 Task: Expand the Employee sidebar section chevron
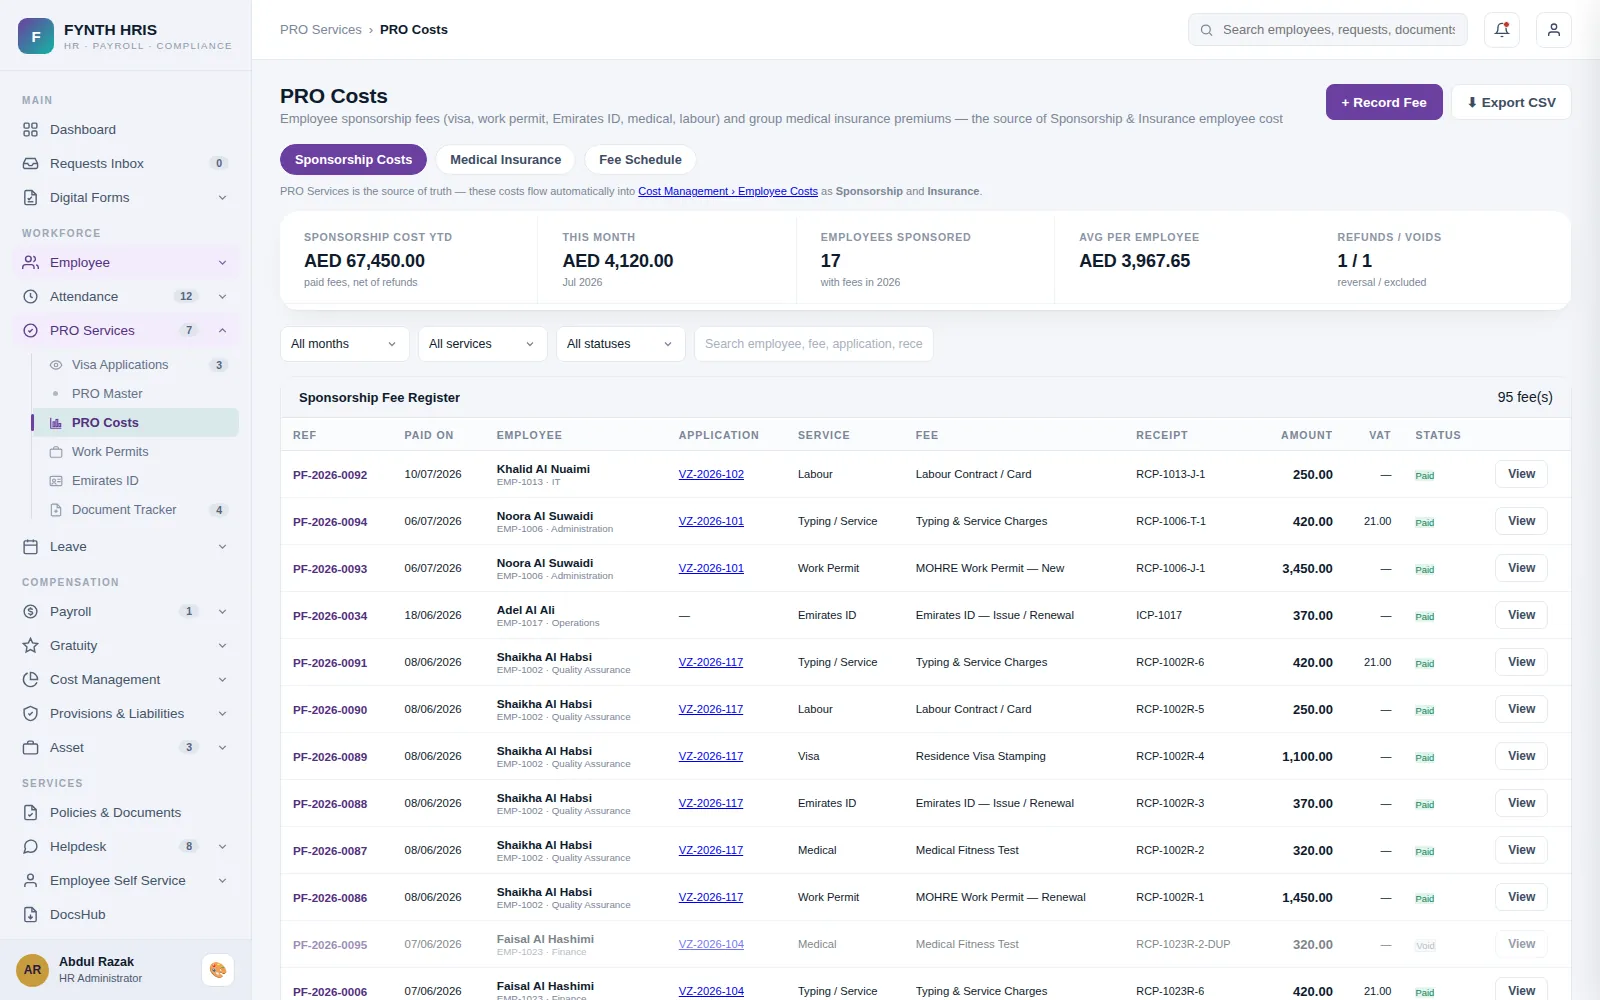tap(222, 263)
